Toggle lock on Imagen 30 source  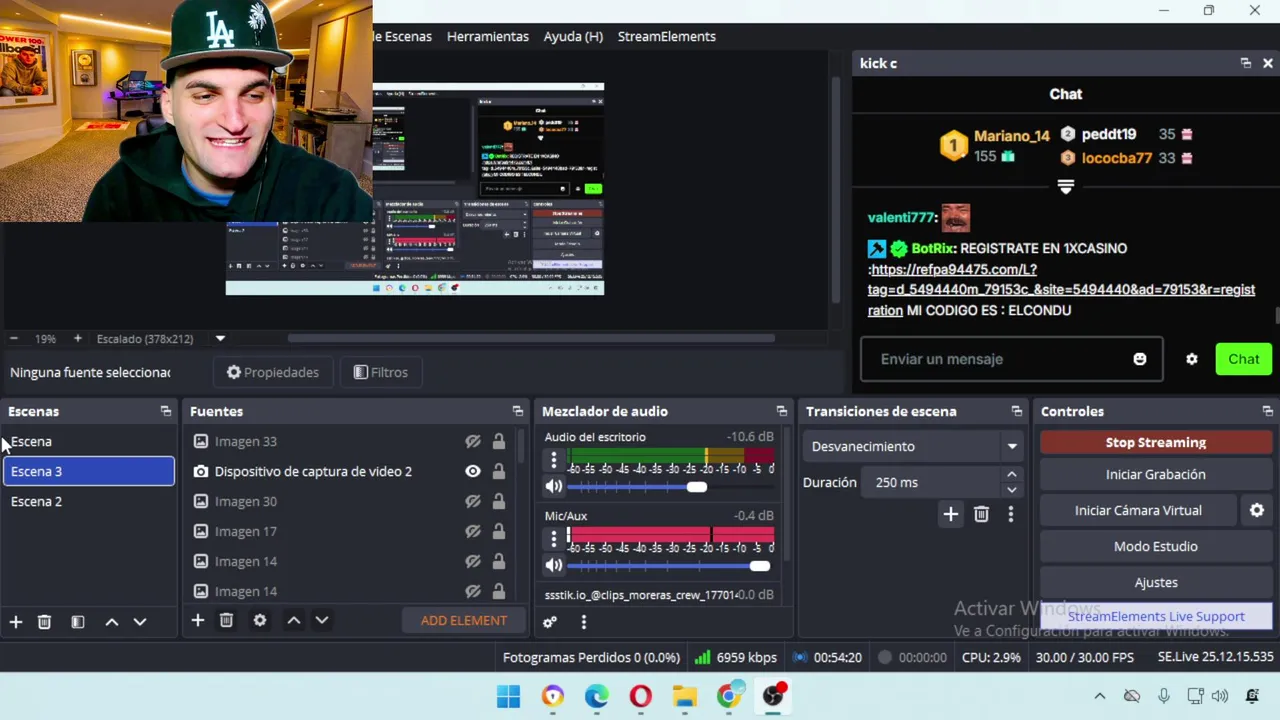click(x=498, y=501)
